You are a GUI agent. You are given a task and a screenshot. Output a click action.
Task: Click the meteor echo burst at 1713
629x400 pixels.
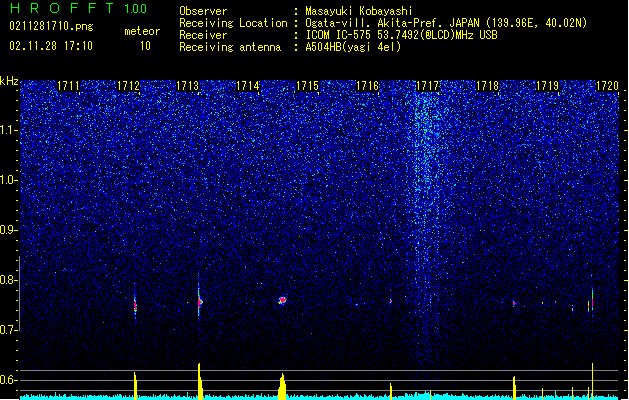click(x=199, y=301)
